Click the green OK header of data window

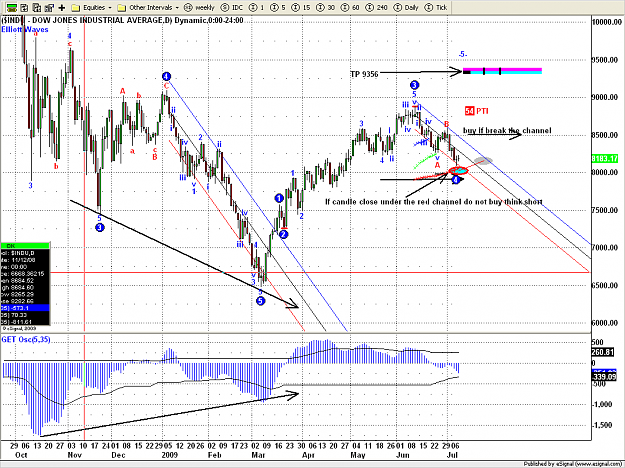[x=25, y=246]
